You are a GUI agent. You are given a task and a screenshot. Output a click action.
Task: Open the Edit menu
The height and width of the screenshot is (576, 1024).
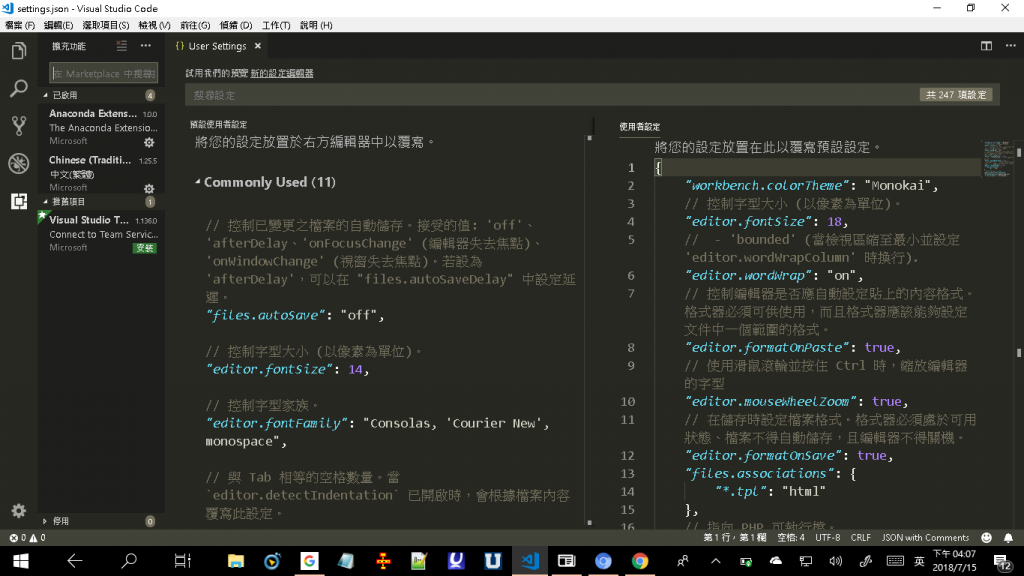coord(58,25)
